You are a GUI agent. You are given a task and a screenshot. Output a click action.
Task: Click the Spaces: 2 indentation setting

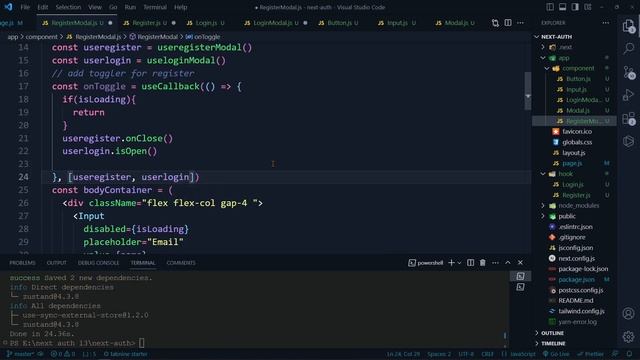439,354
